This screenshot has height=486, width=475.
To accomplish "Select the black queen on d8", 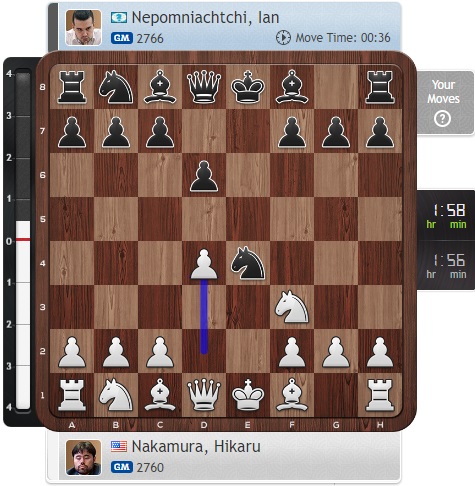I will pos(204,87).
